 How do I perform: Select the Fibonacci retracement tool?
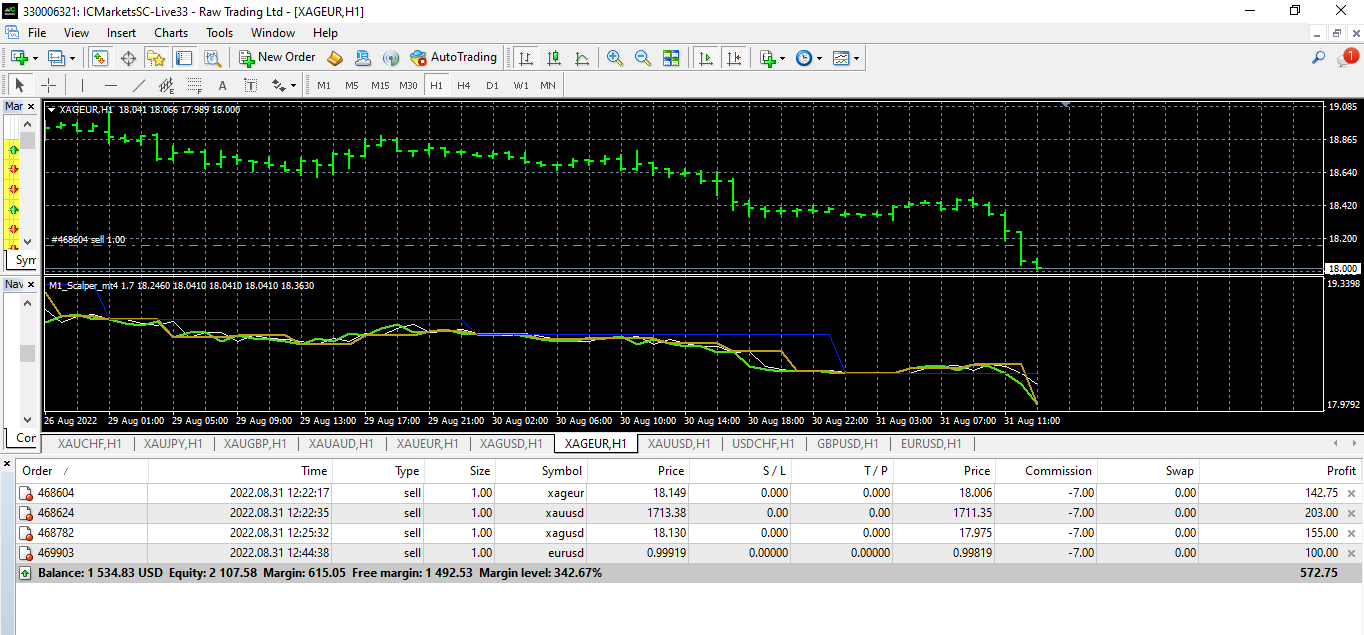195,85
